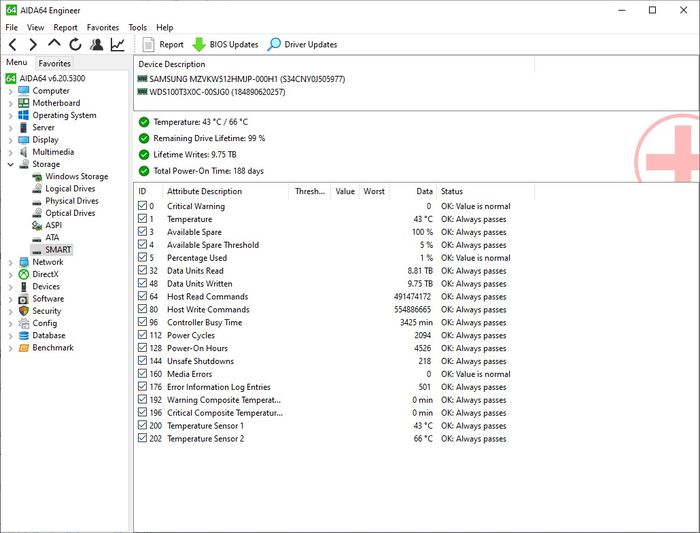Image resolution: width=700 pixels, height=533 pixels.
Task: Expand the Computer tree node
Action: [x=10, y=91]
